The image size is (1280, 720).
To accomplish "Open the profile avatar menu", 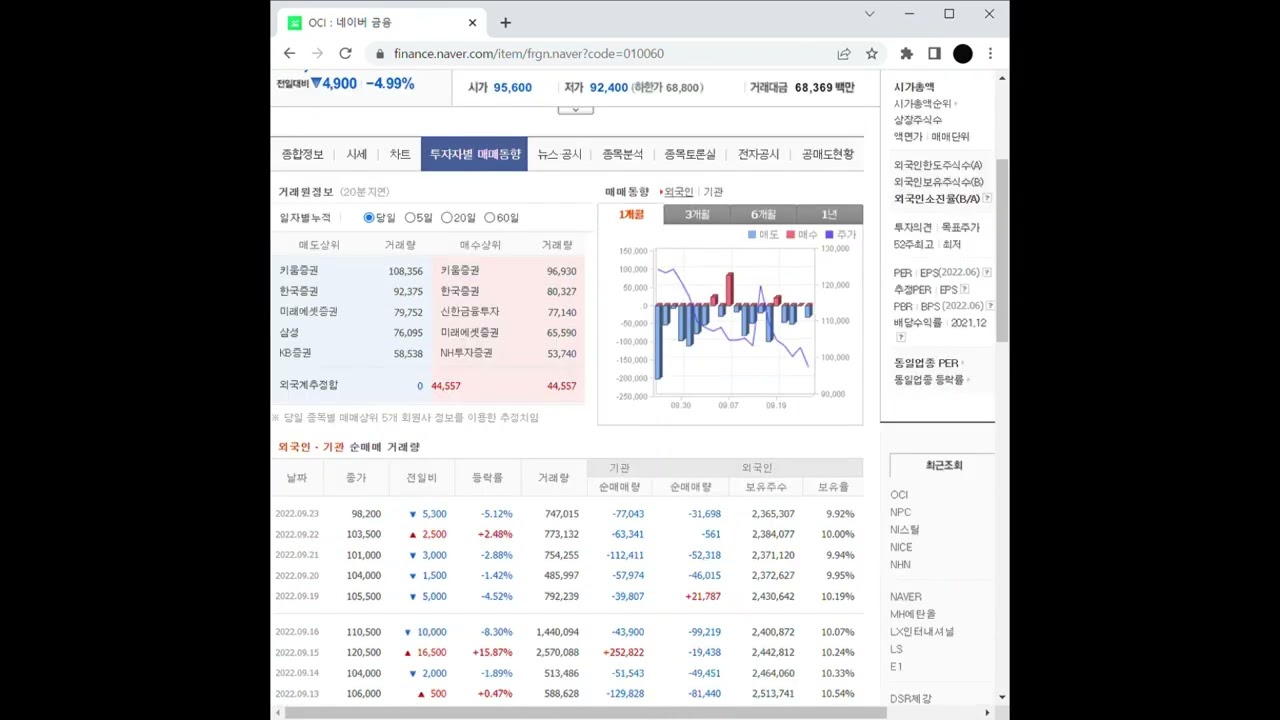I will (962, 54).
